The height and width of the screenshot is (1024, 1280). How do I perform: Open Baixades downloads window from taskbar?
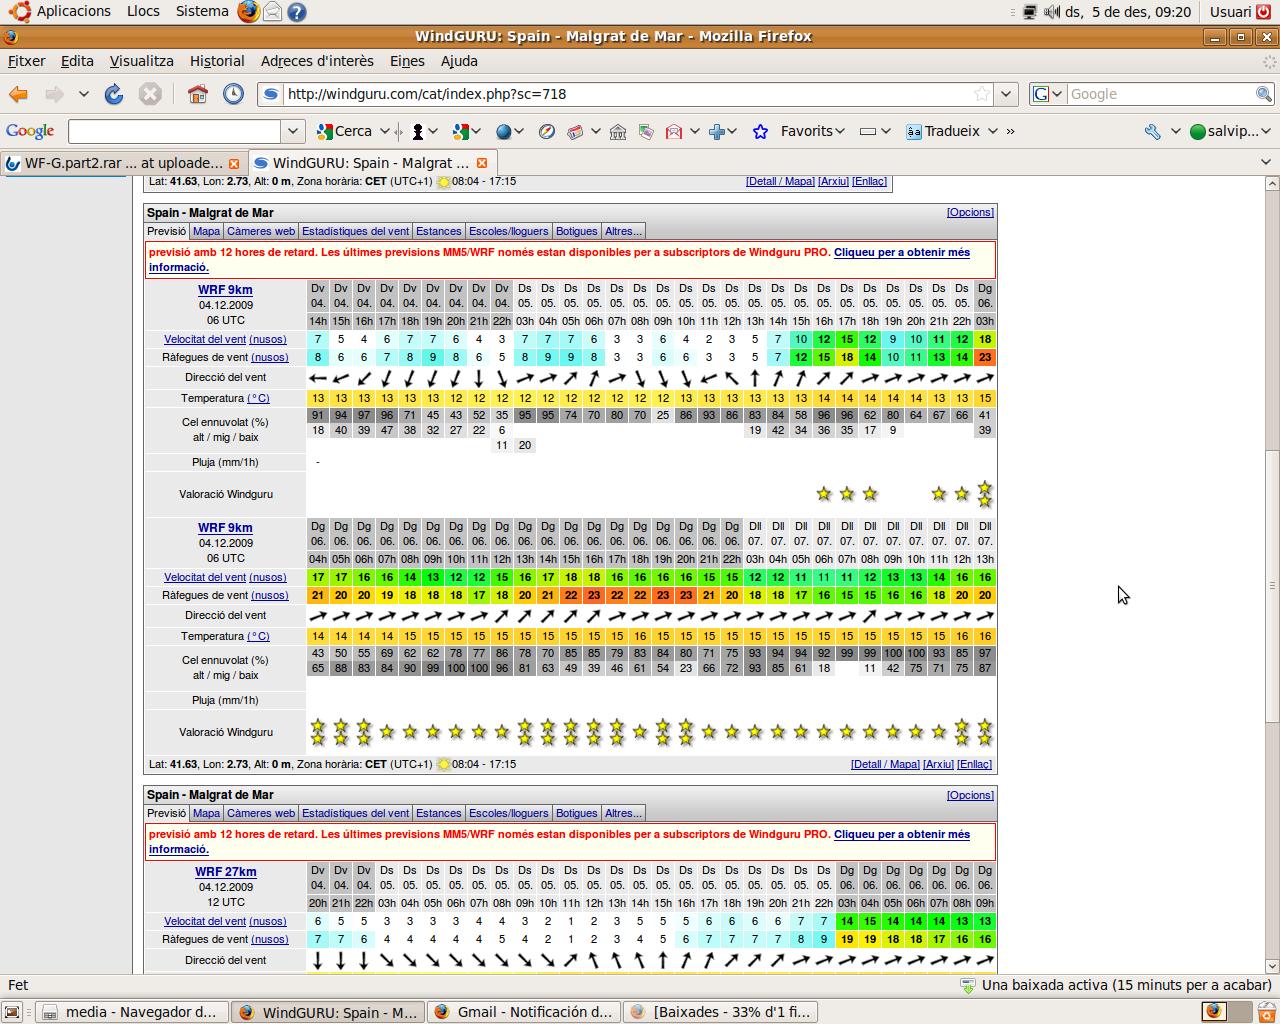click(721, 1012)
